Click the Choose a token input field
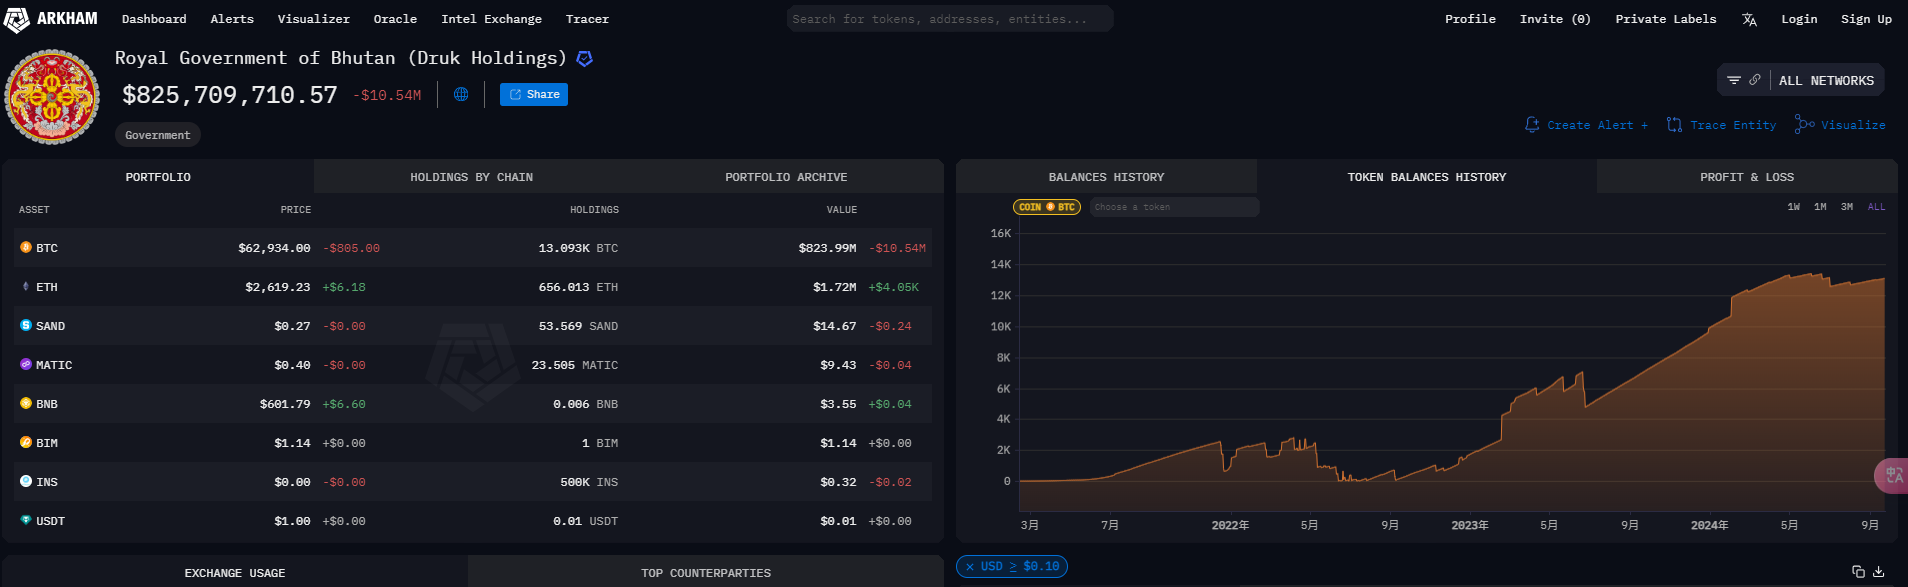This screenshot has width=1908, height=587. point(1173,207)
